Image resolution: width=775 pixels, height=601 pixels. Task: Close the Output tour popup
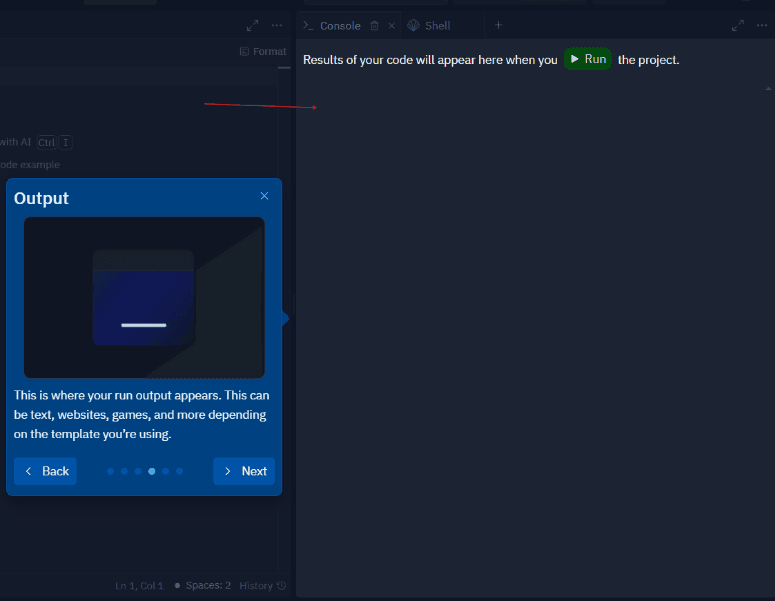264,196
